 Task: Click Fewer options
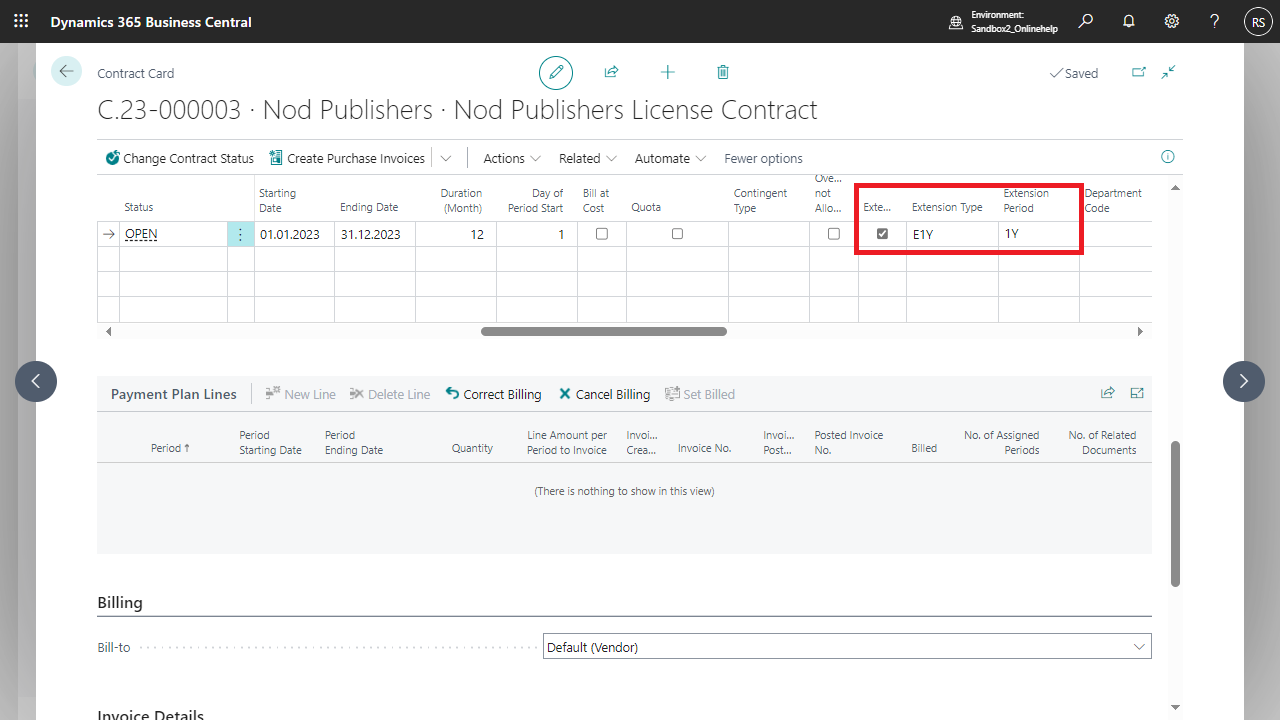click(x=763, y=158)
